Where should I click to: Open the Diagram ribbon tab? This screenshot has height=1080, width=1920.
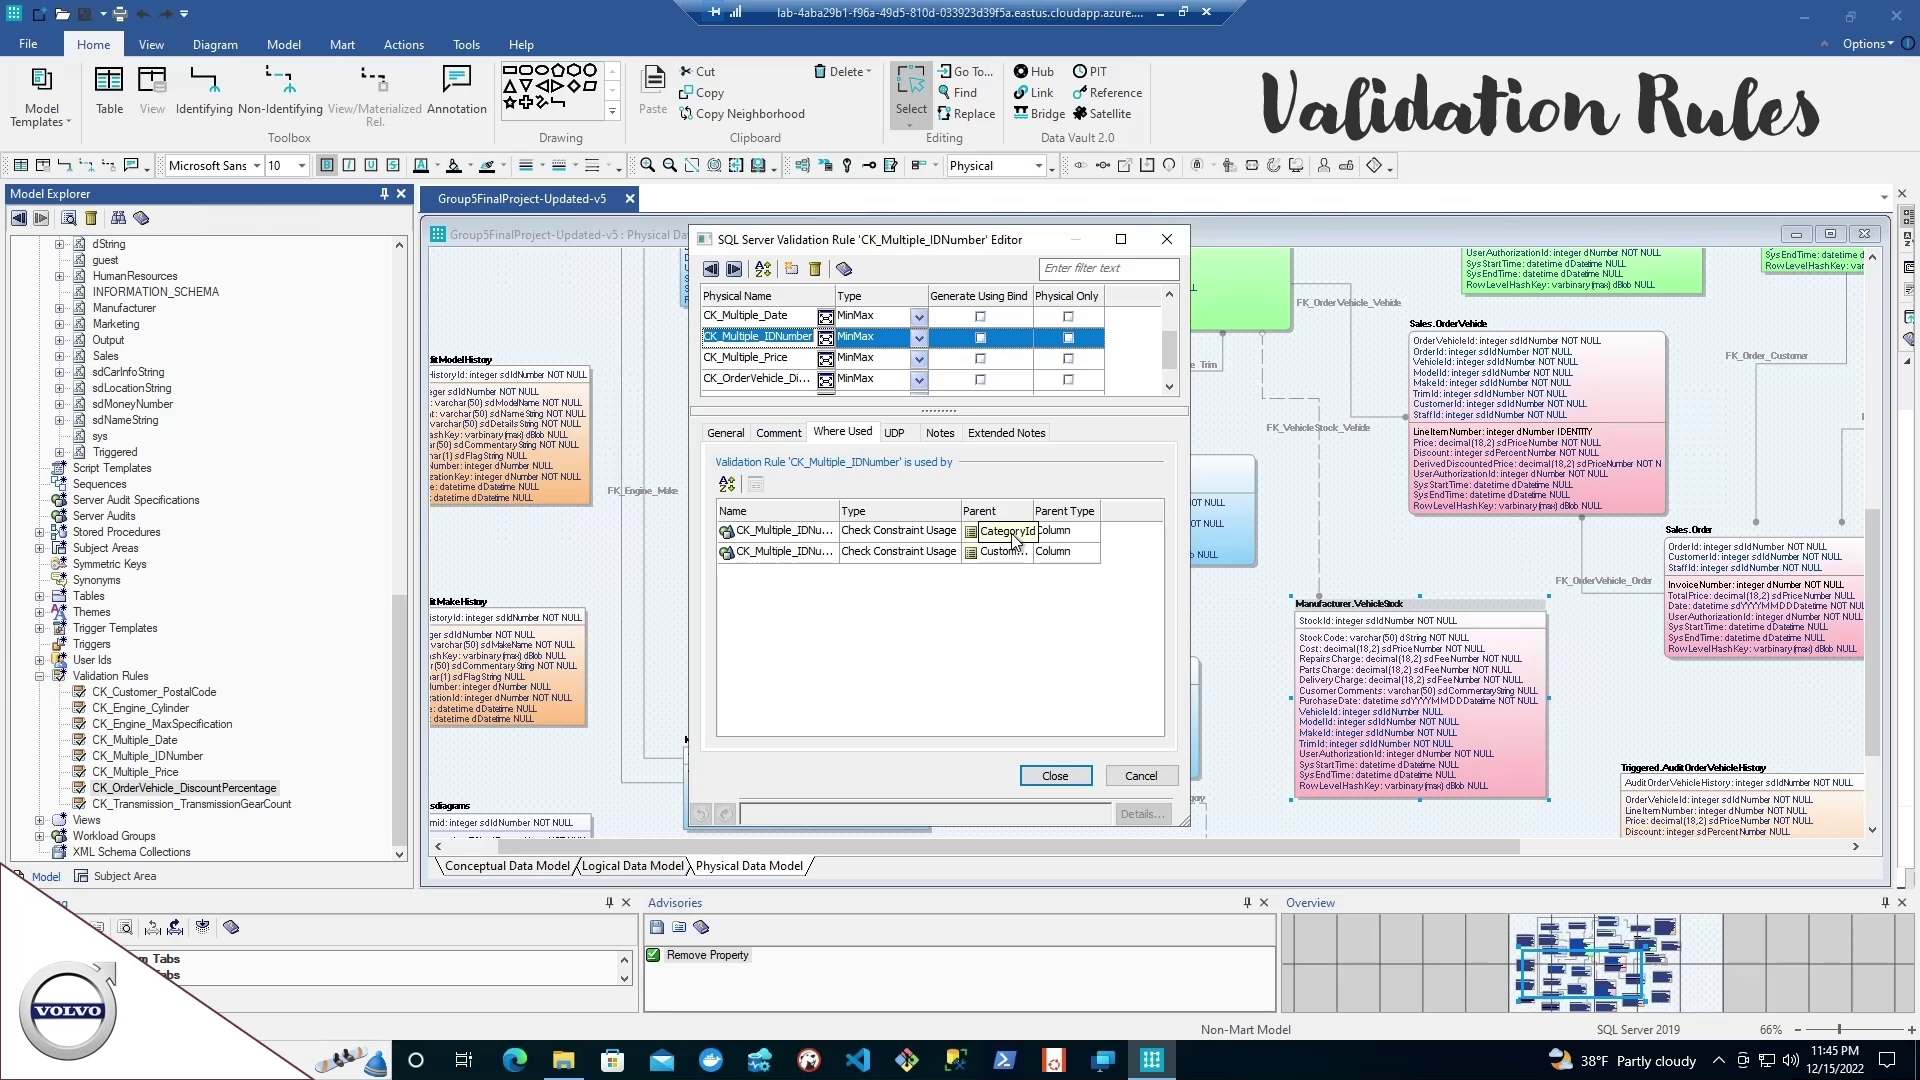tap(215, 44)
